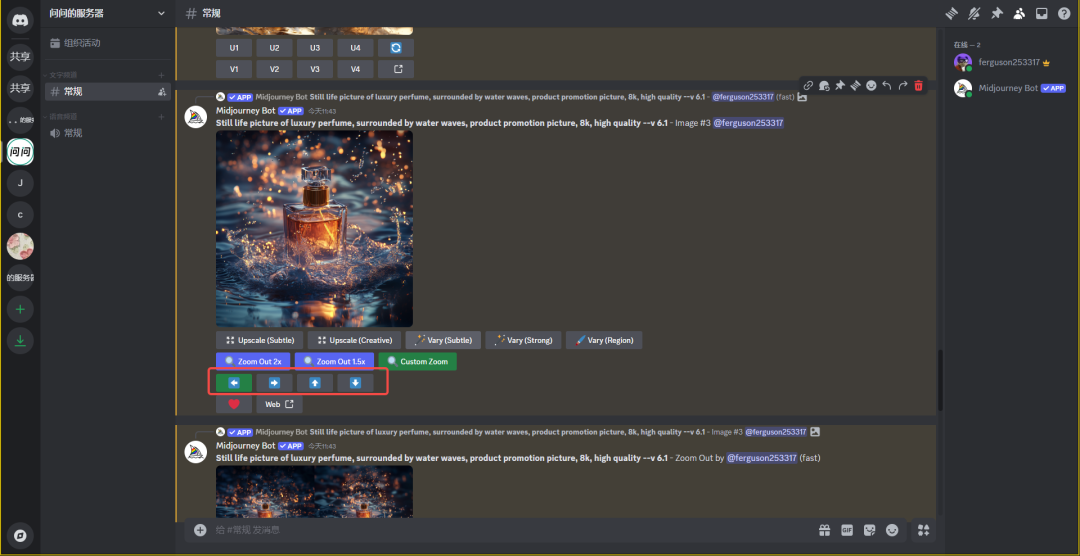1080x556 pixels.
Task: Click plus attach button in message bar
Action: pos(200,530)
